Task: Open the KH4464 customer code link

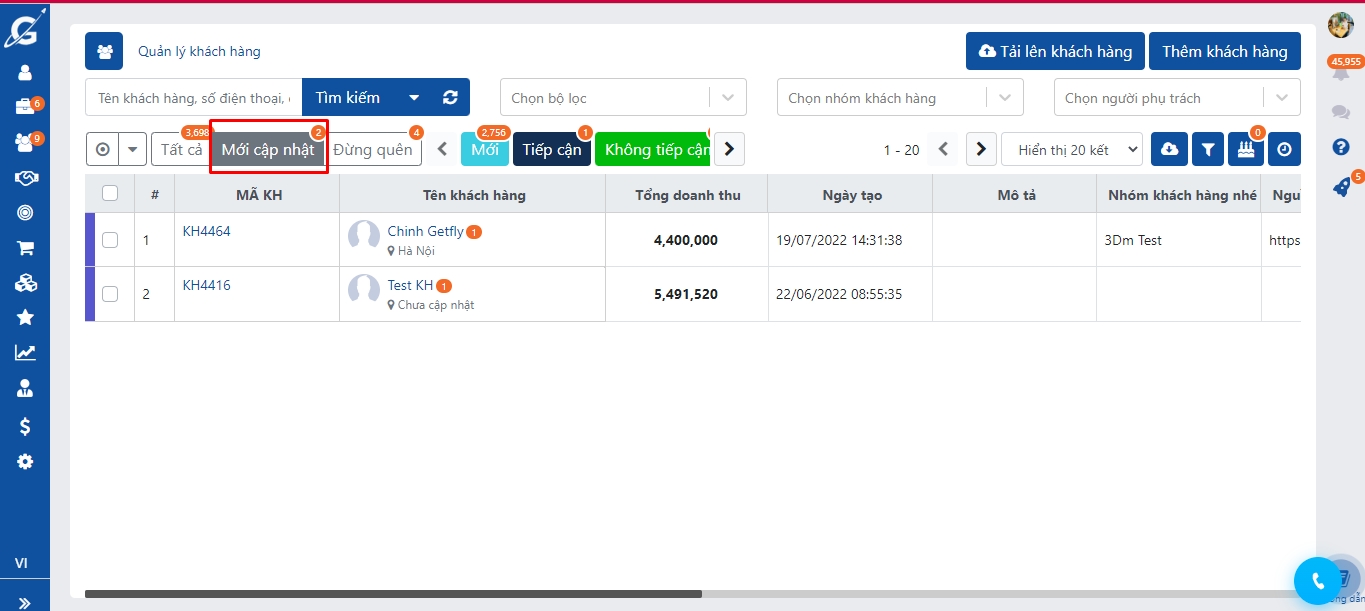Action: 206,231
